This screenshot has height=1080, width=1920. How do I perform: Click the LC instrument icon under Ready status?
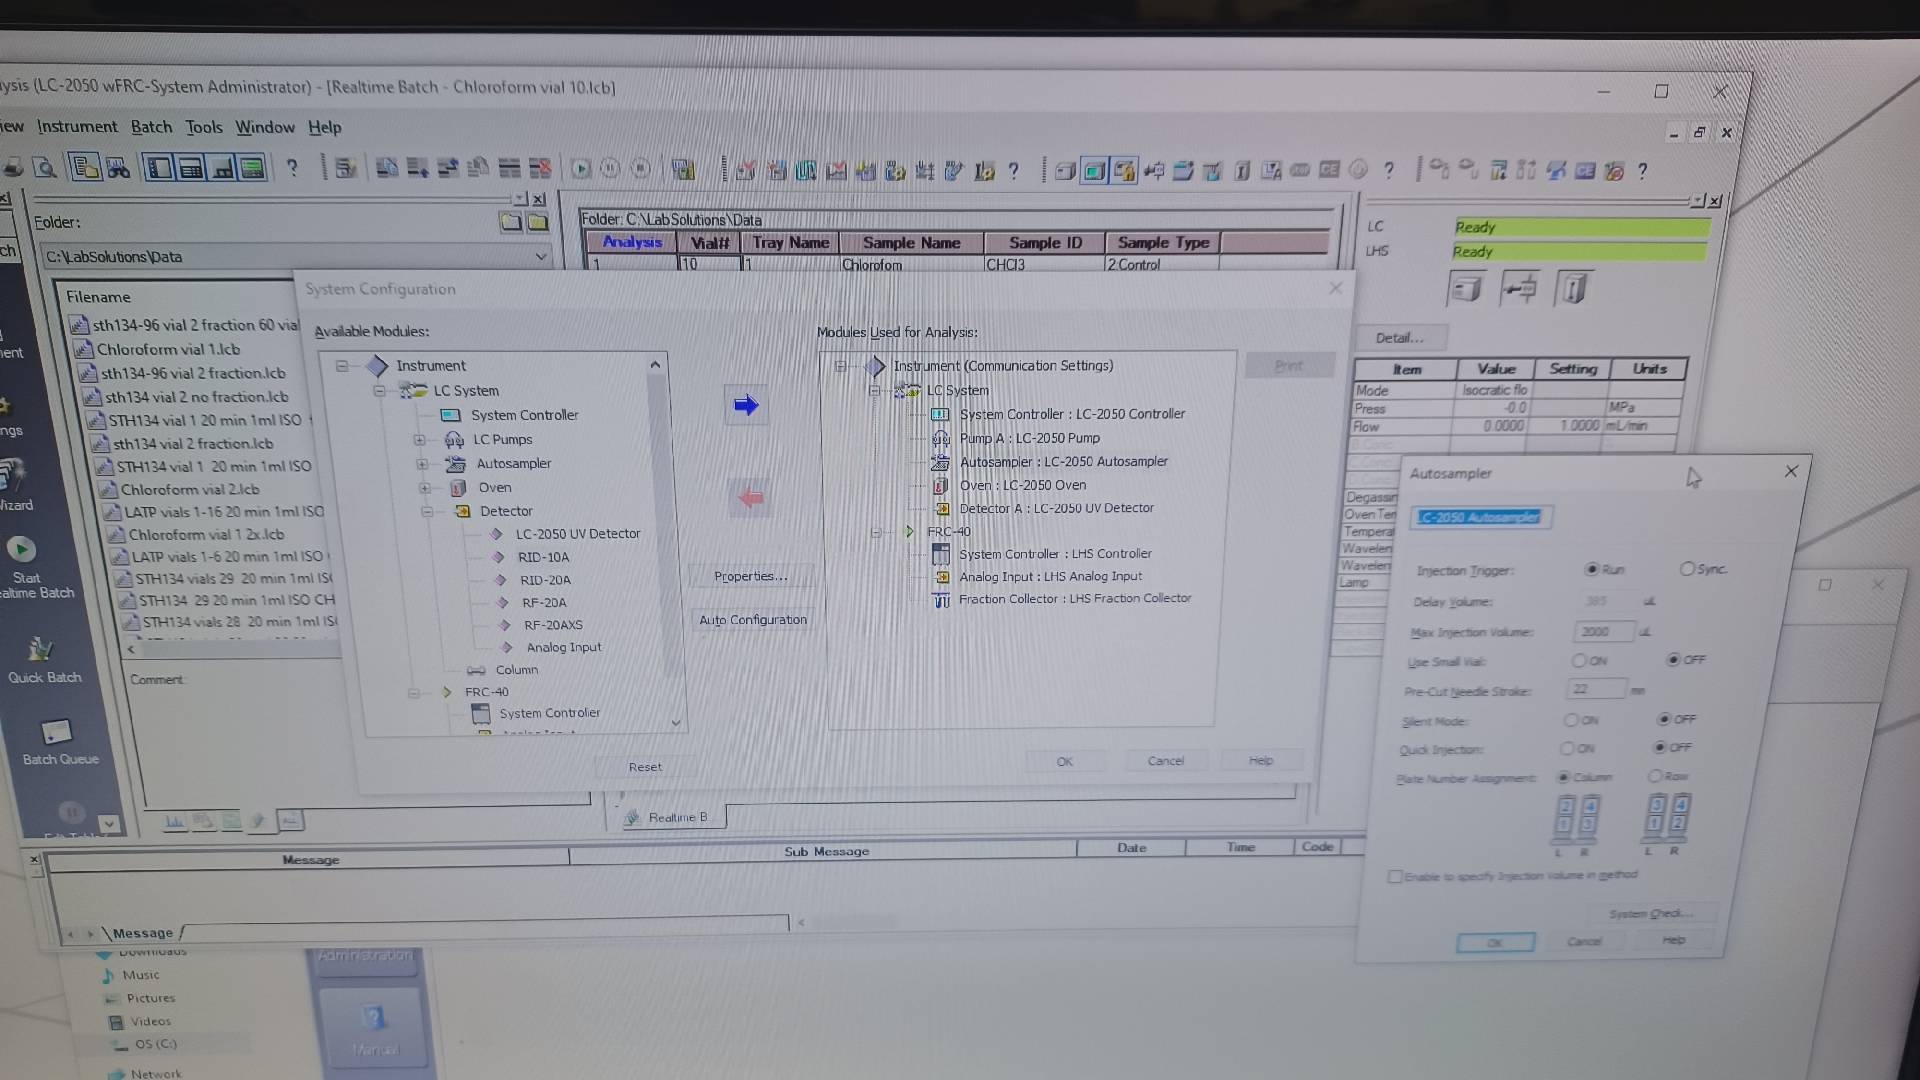click(x=1466, y=290)
